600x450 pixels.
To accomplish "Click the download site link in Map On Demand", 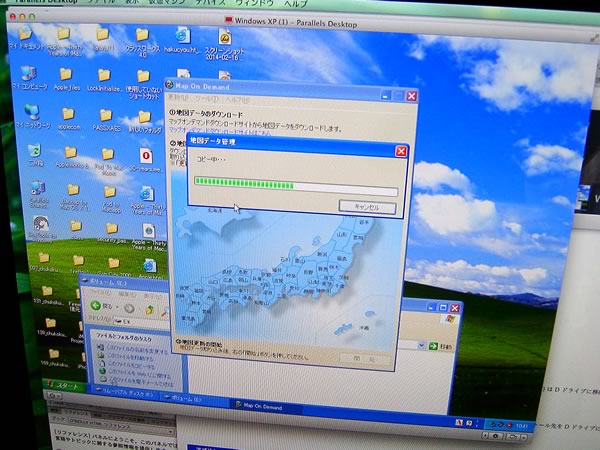I will click(x=220, y=132).
